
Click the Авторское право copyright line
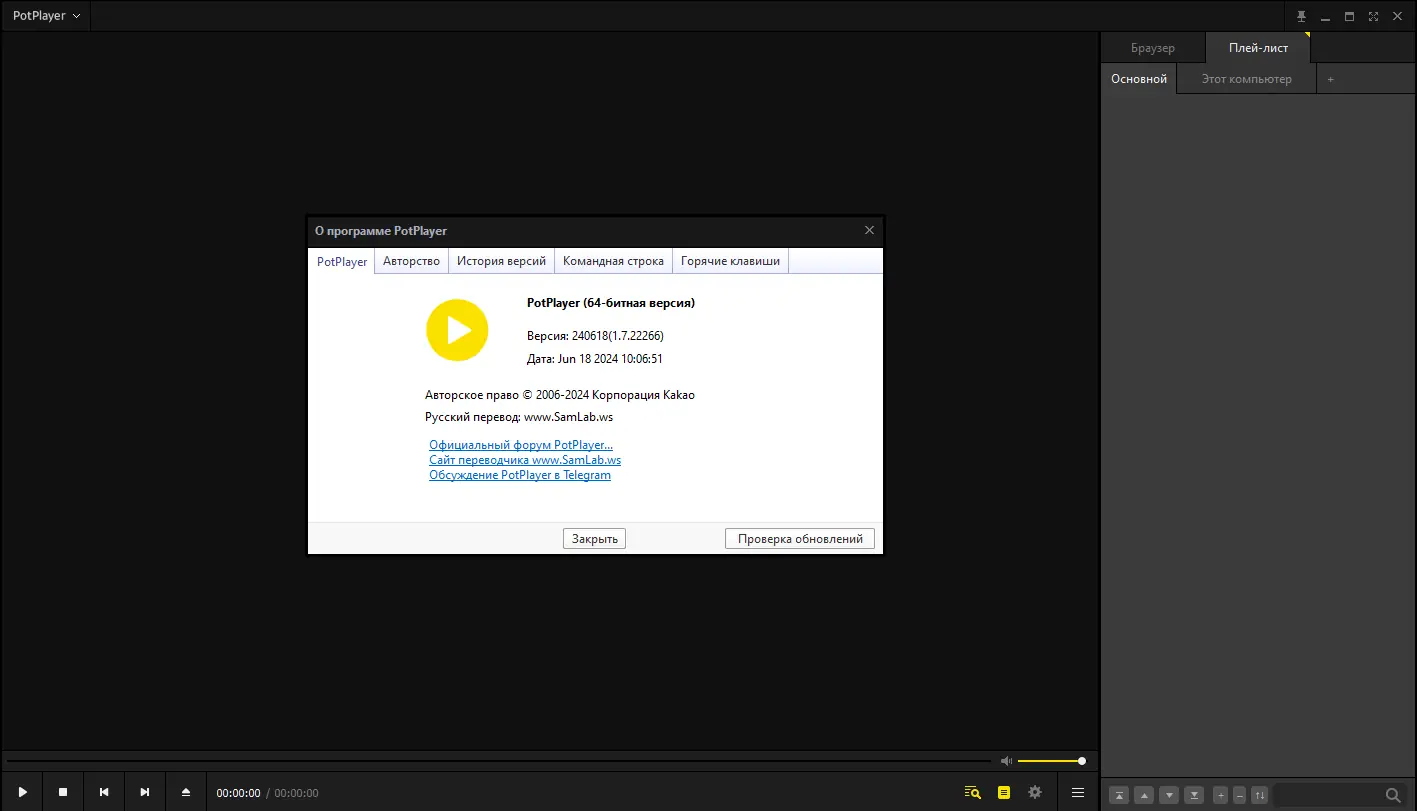560,395
